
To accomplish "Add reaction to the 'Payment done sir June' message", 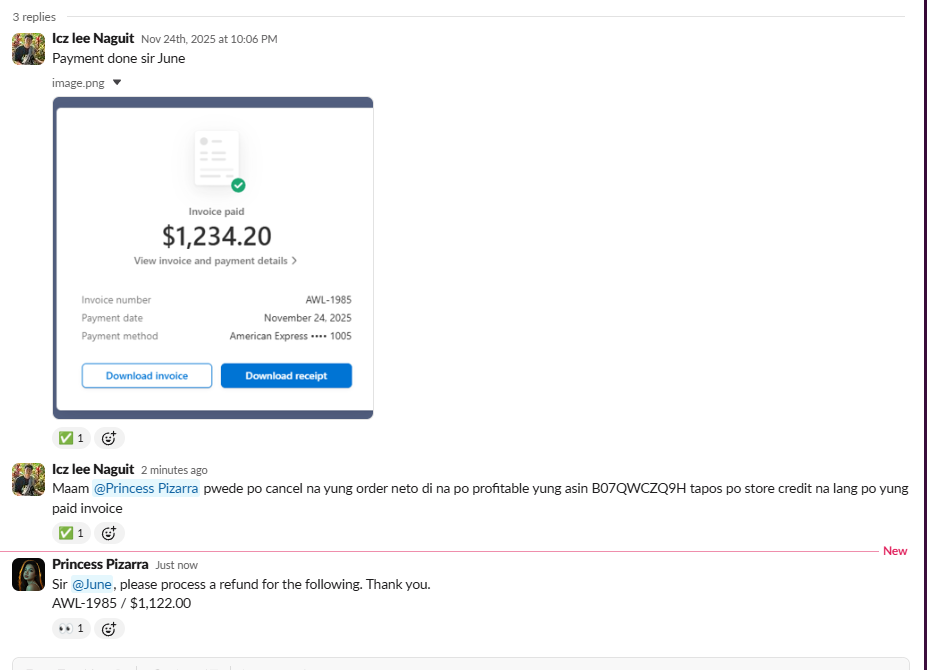I will (109, 438).
